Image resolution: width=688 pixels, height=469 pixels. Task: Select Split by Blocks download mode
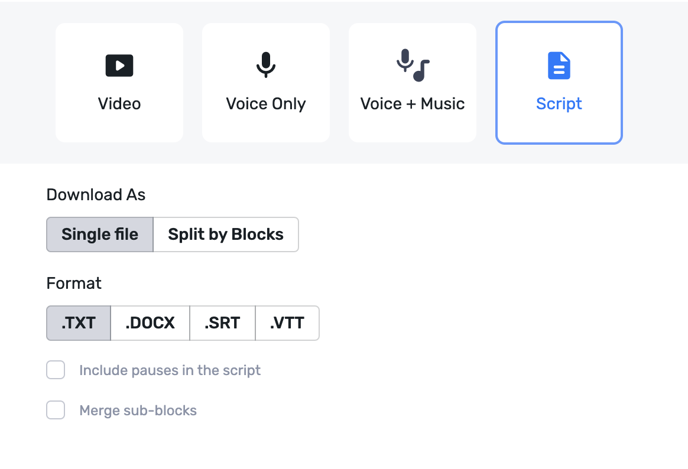(226, 234)
